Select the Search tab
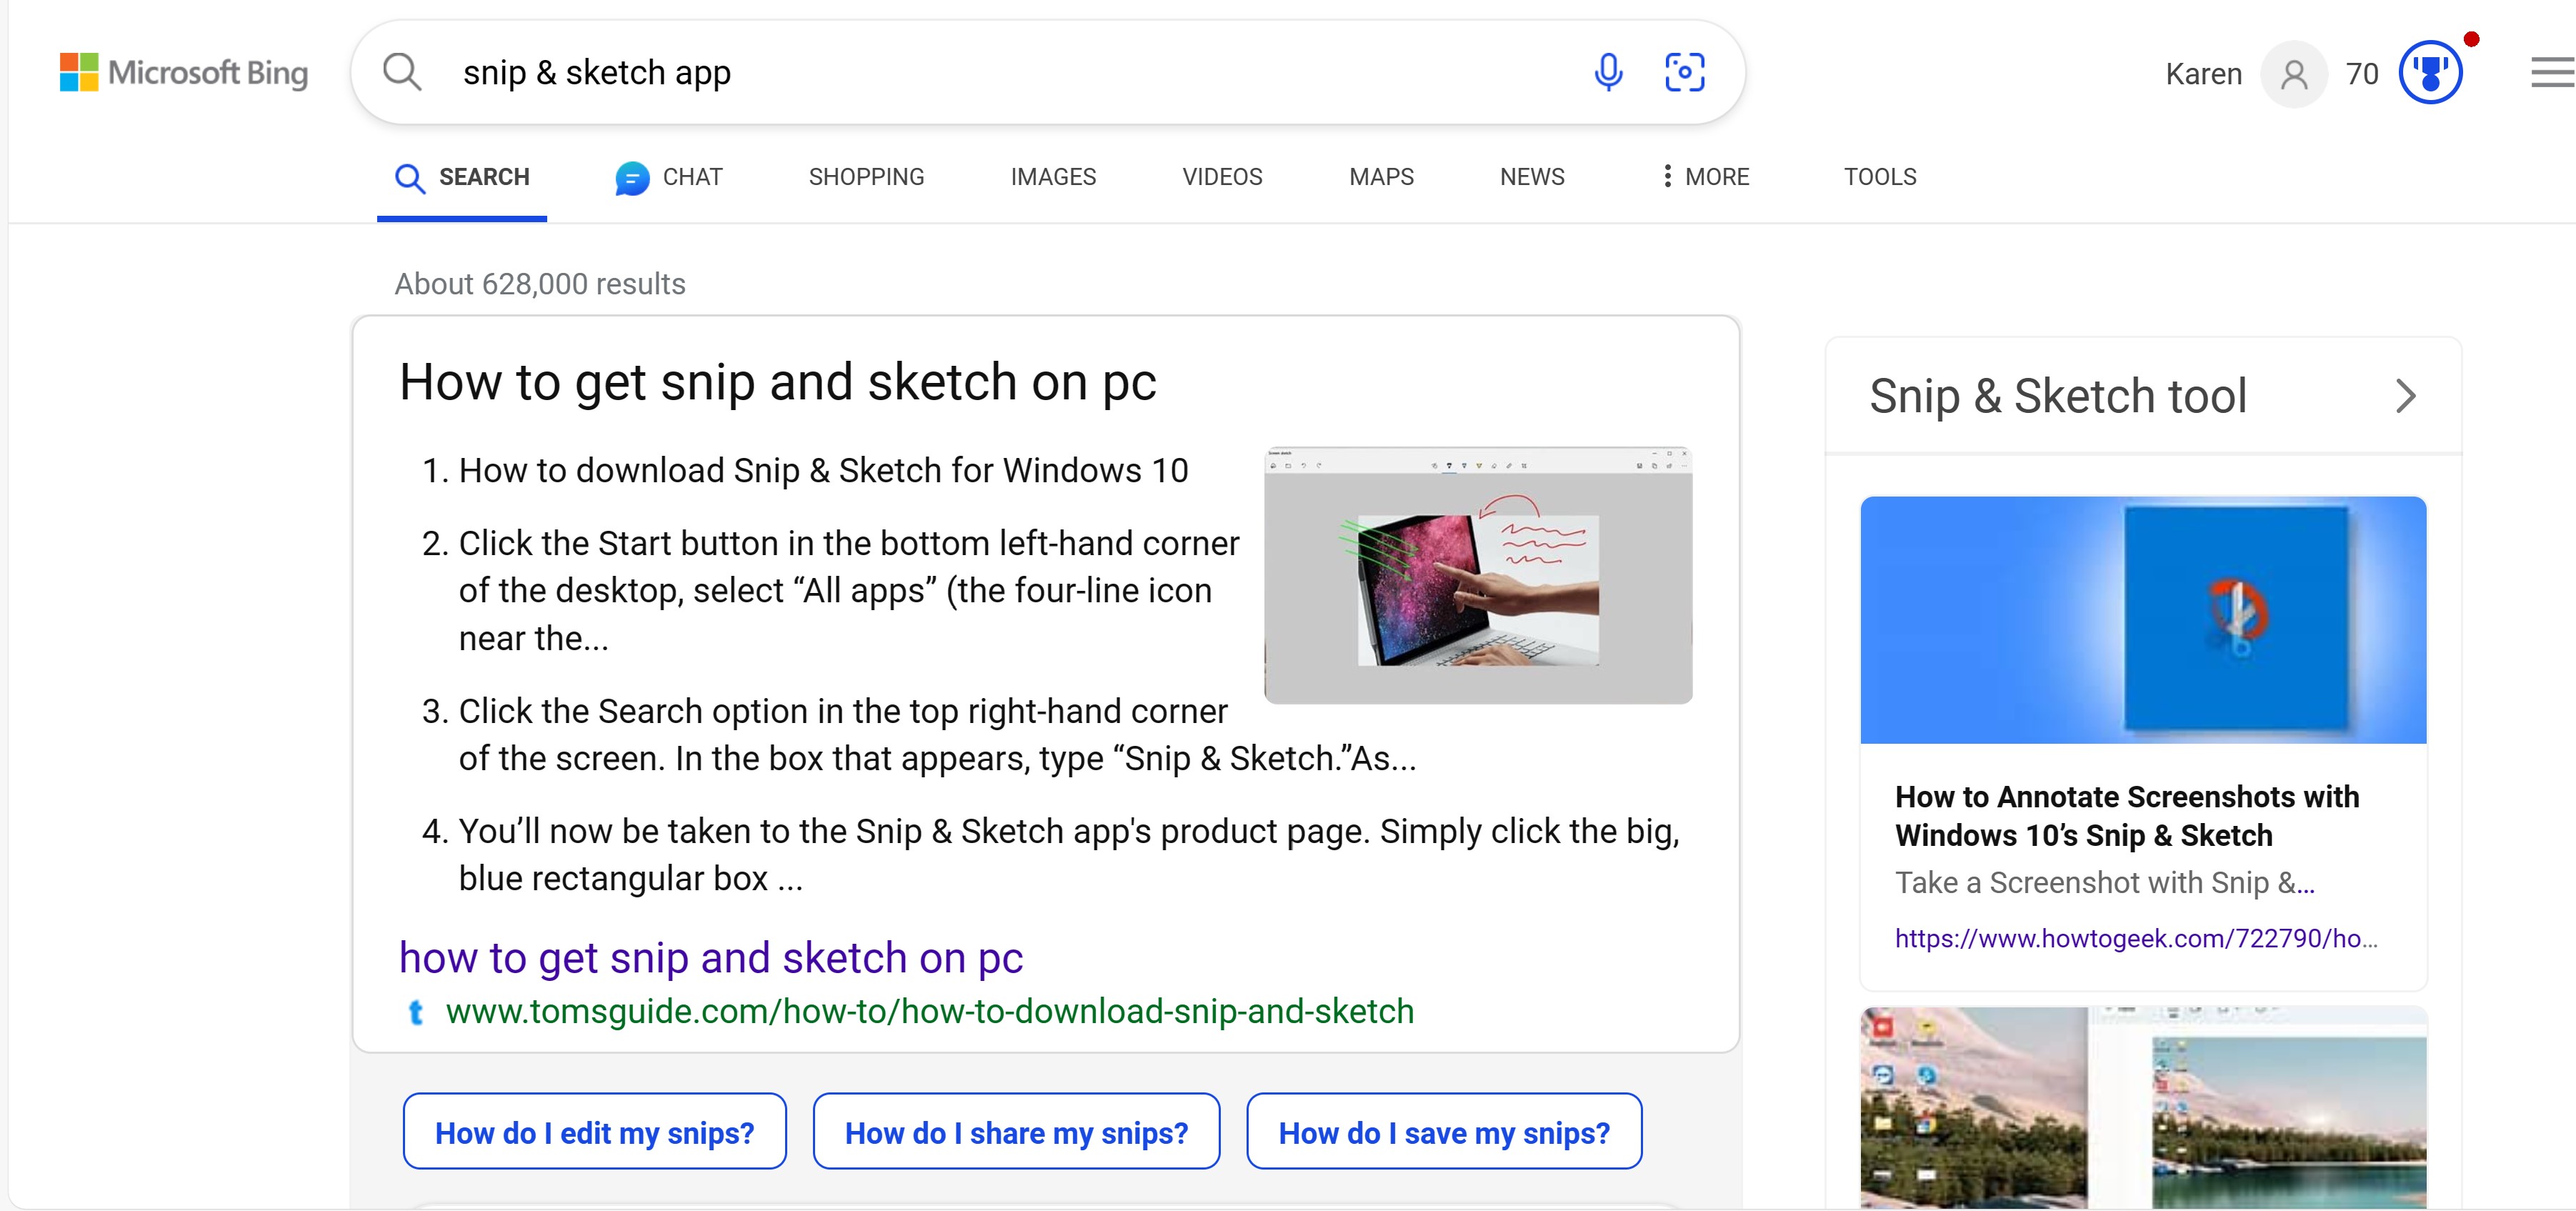Image resolution: width=2576 pixels, height=1211 pixels. click(x=462, y=178)
